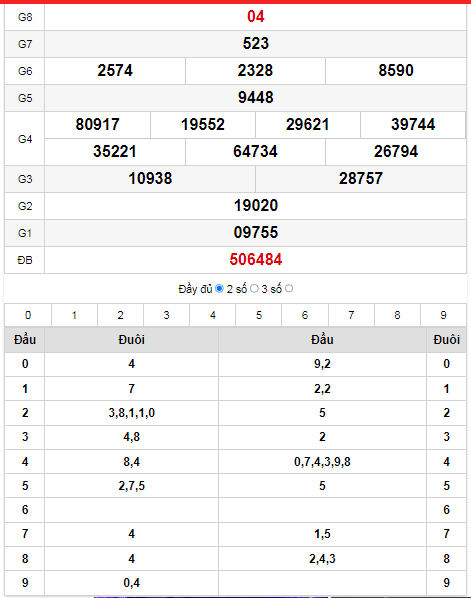Click digit filter tab 1
Viewport: 471px width, 598px height.
coord(74,315)
